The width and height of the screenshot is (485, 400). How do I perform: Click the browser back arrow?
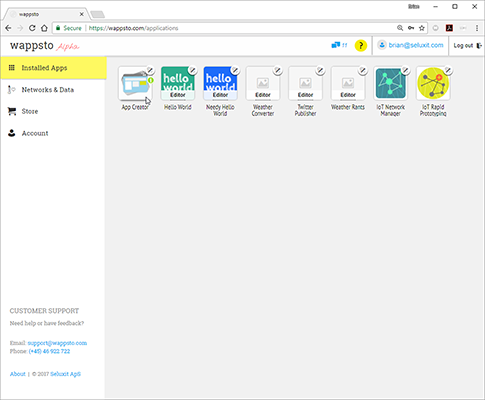tap(8, 28)
